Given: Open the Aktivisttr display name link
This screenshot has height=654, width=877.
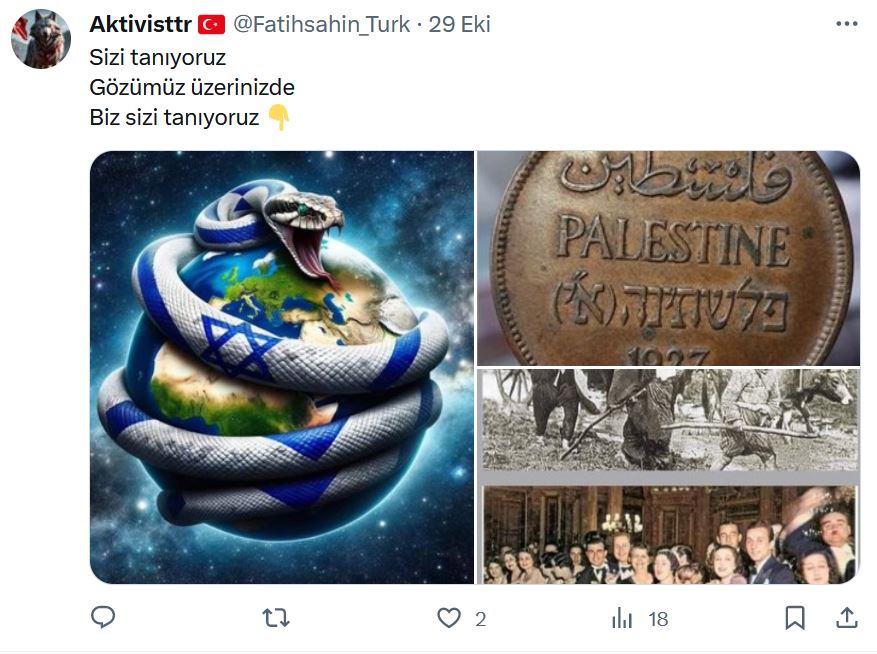Looking at the screenshot, I should point(140,24).
